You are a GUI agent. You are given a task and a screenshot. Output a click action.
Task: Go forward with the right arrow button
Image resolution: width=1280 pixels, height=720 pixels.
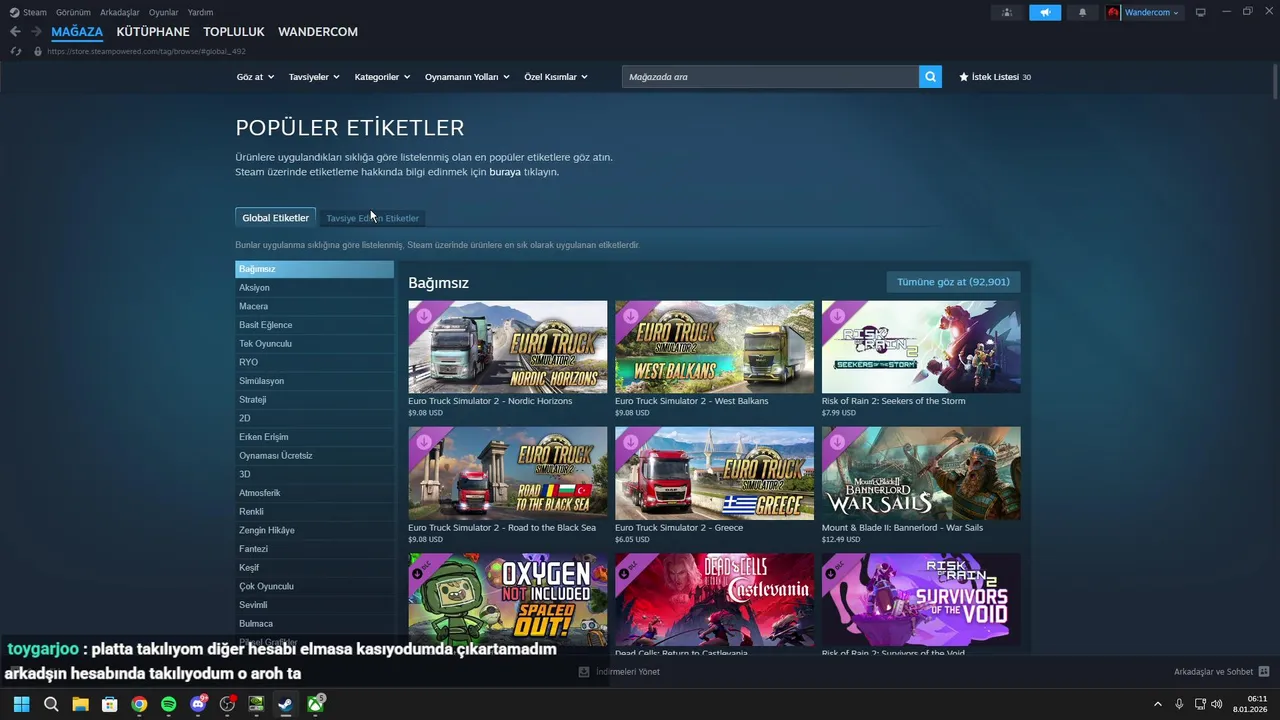36,32
